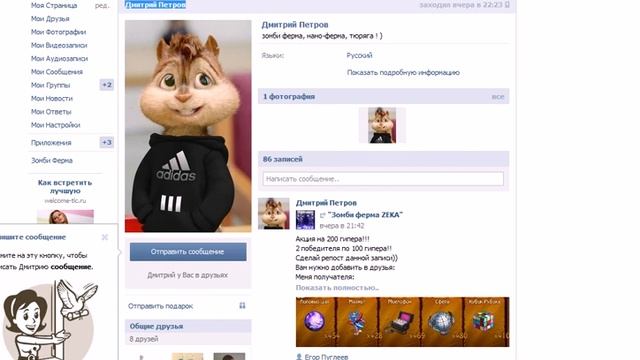Image resolution: width=640 pixels, height=360 pixels.
Task: Open the Егор Пуглеев link below the post
Action: (x=326, y=356)
